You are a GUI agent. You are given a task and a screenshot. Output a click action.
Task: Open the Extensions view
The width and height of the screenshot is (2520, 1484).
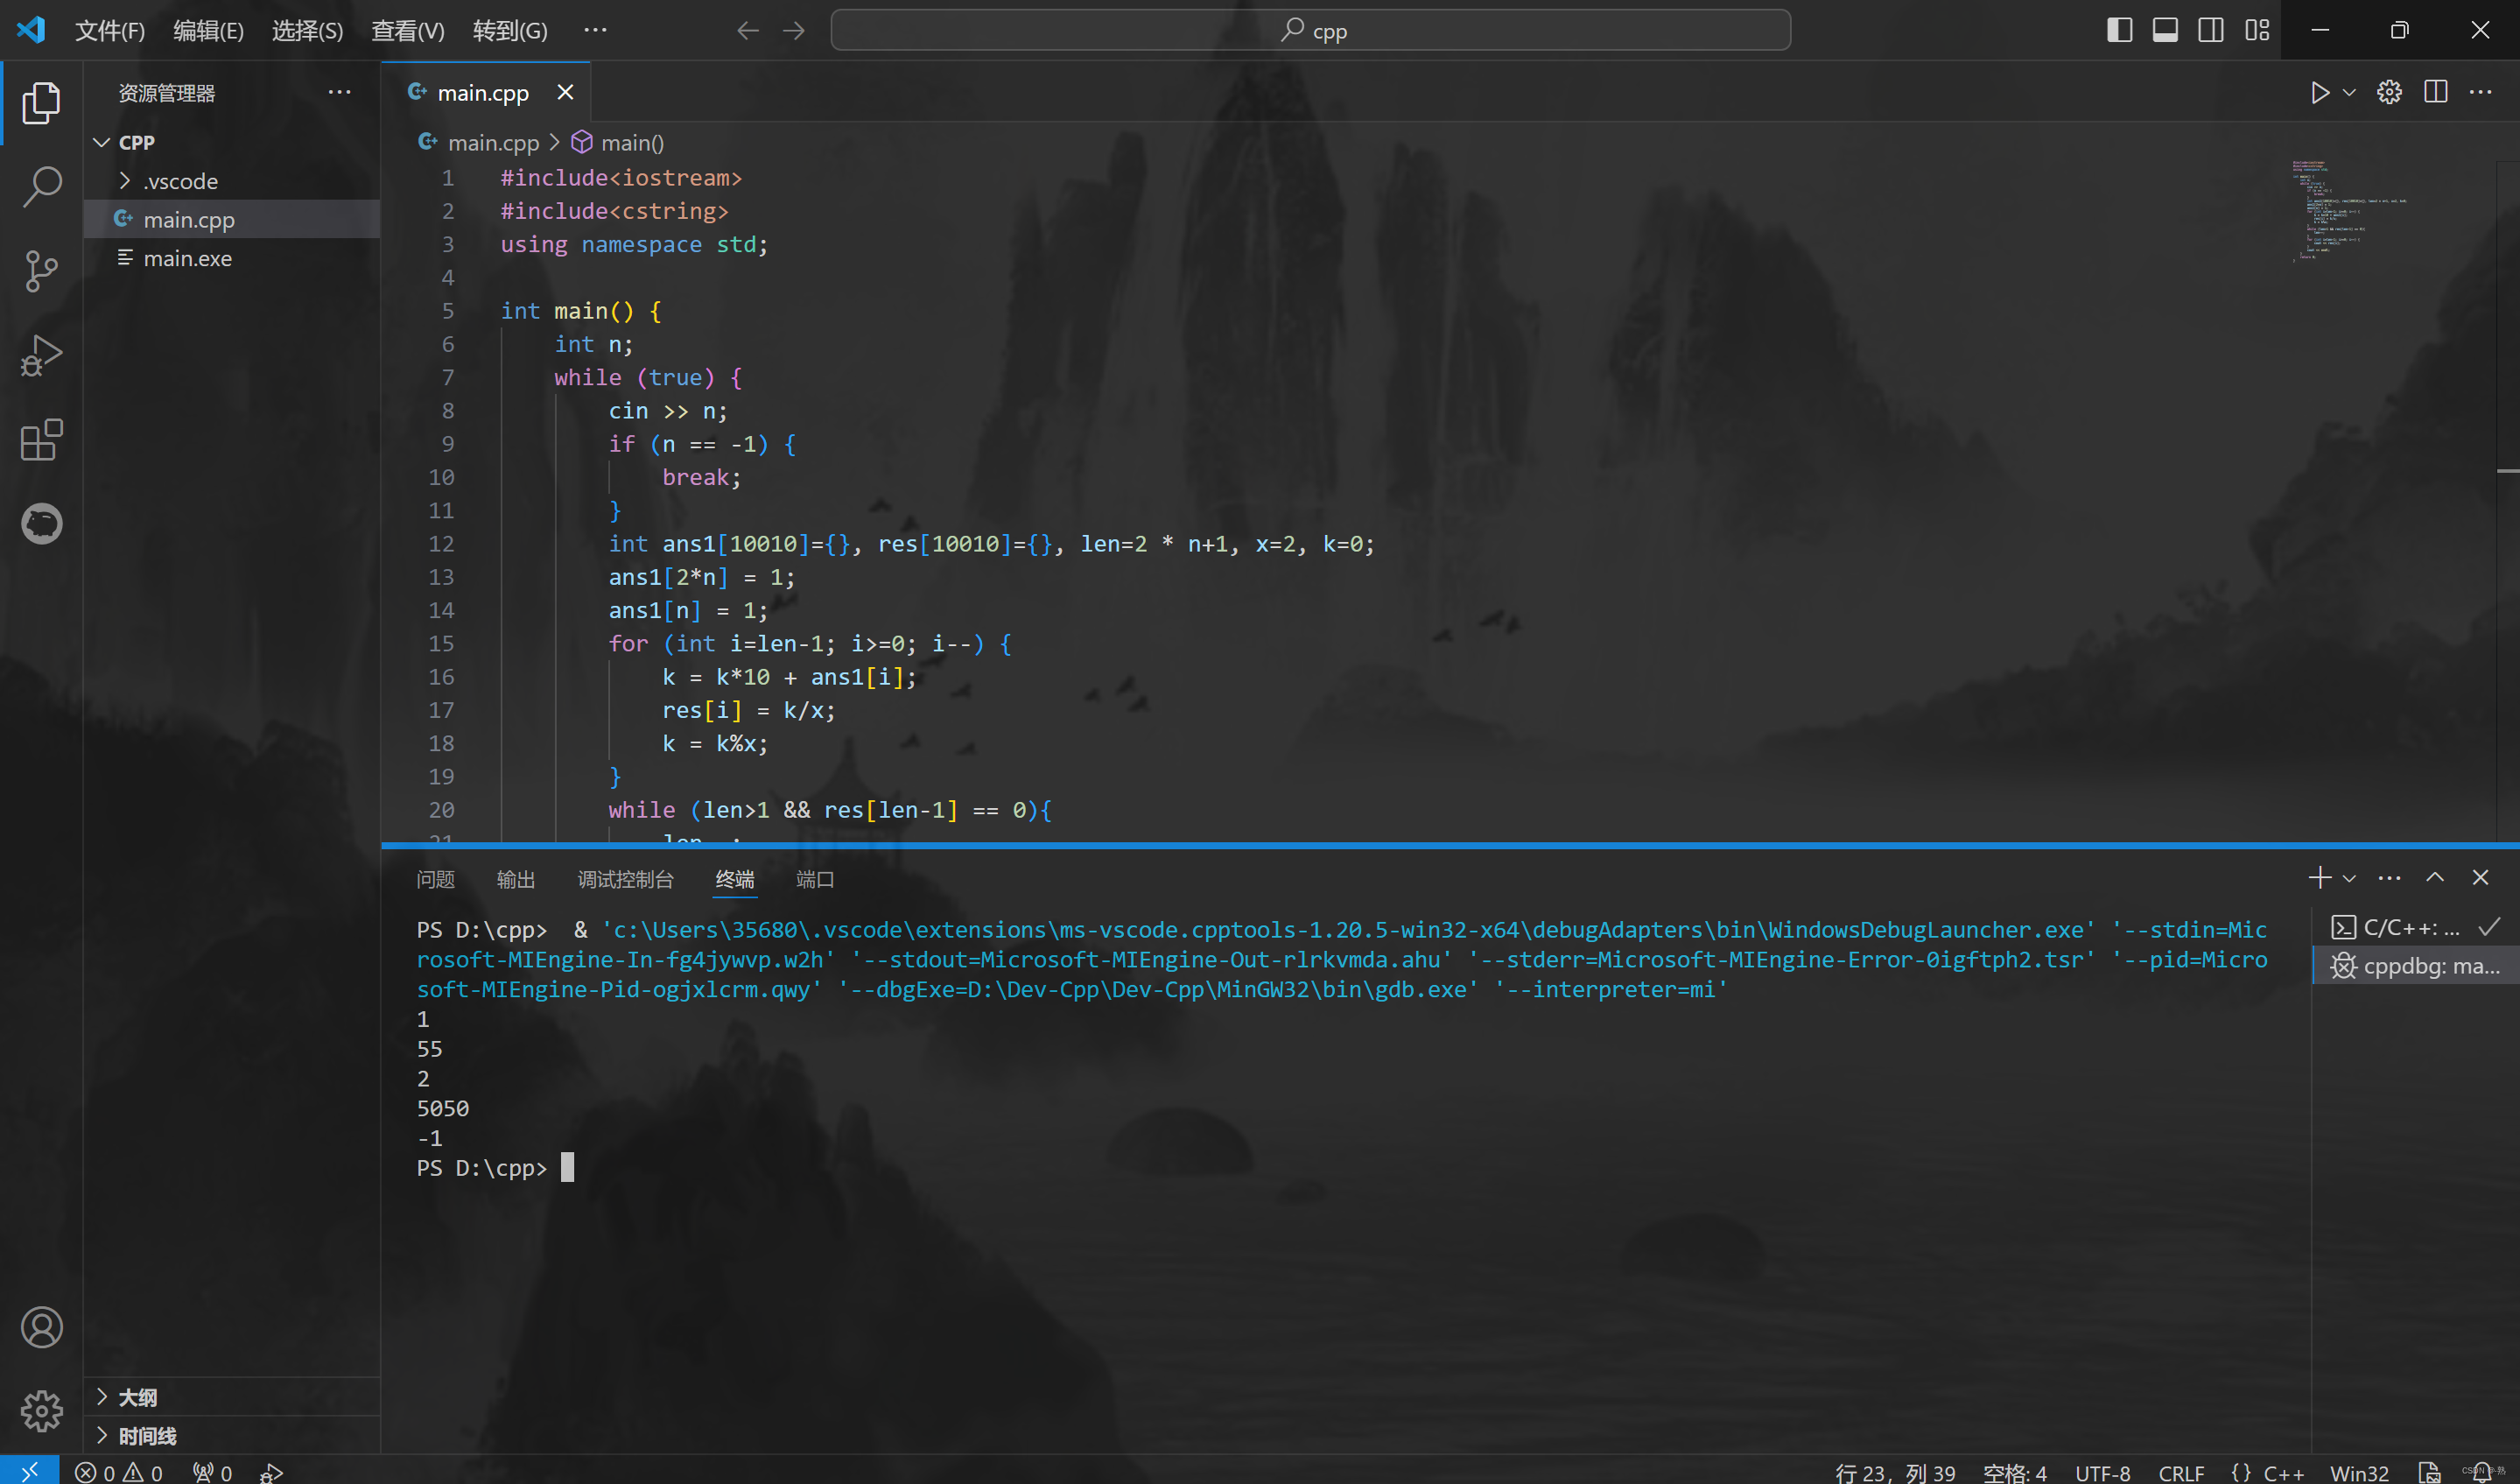tap(41, 439)
